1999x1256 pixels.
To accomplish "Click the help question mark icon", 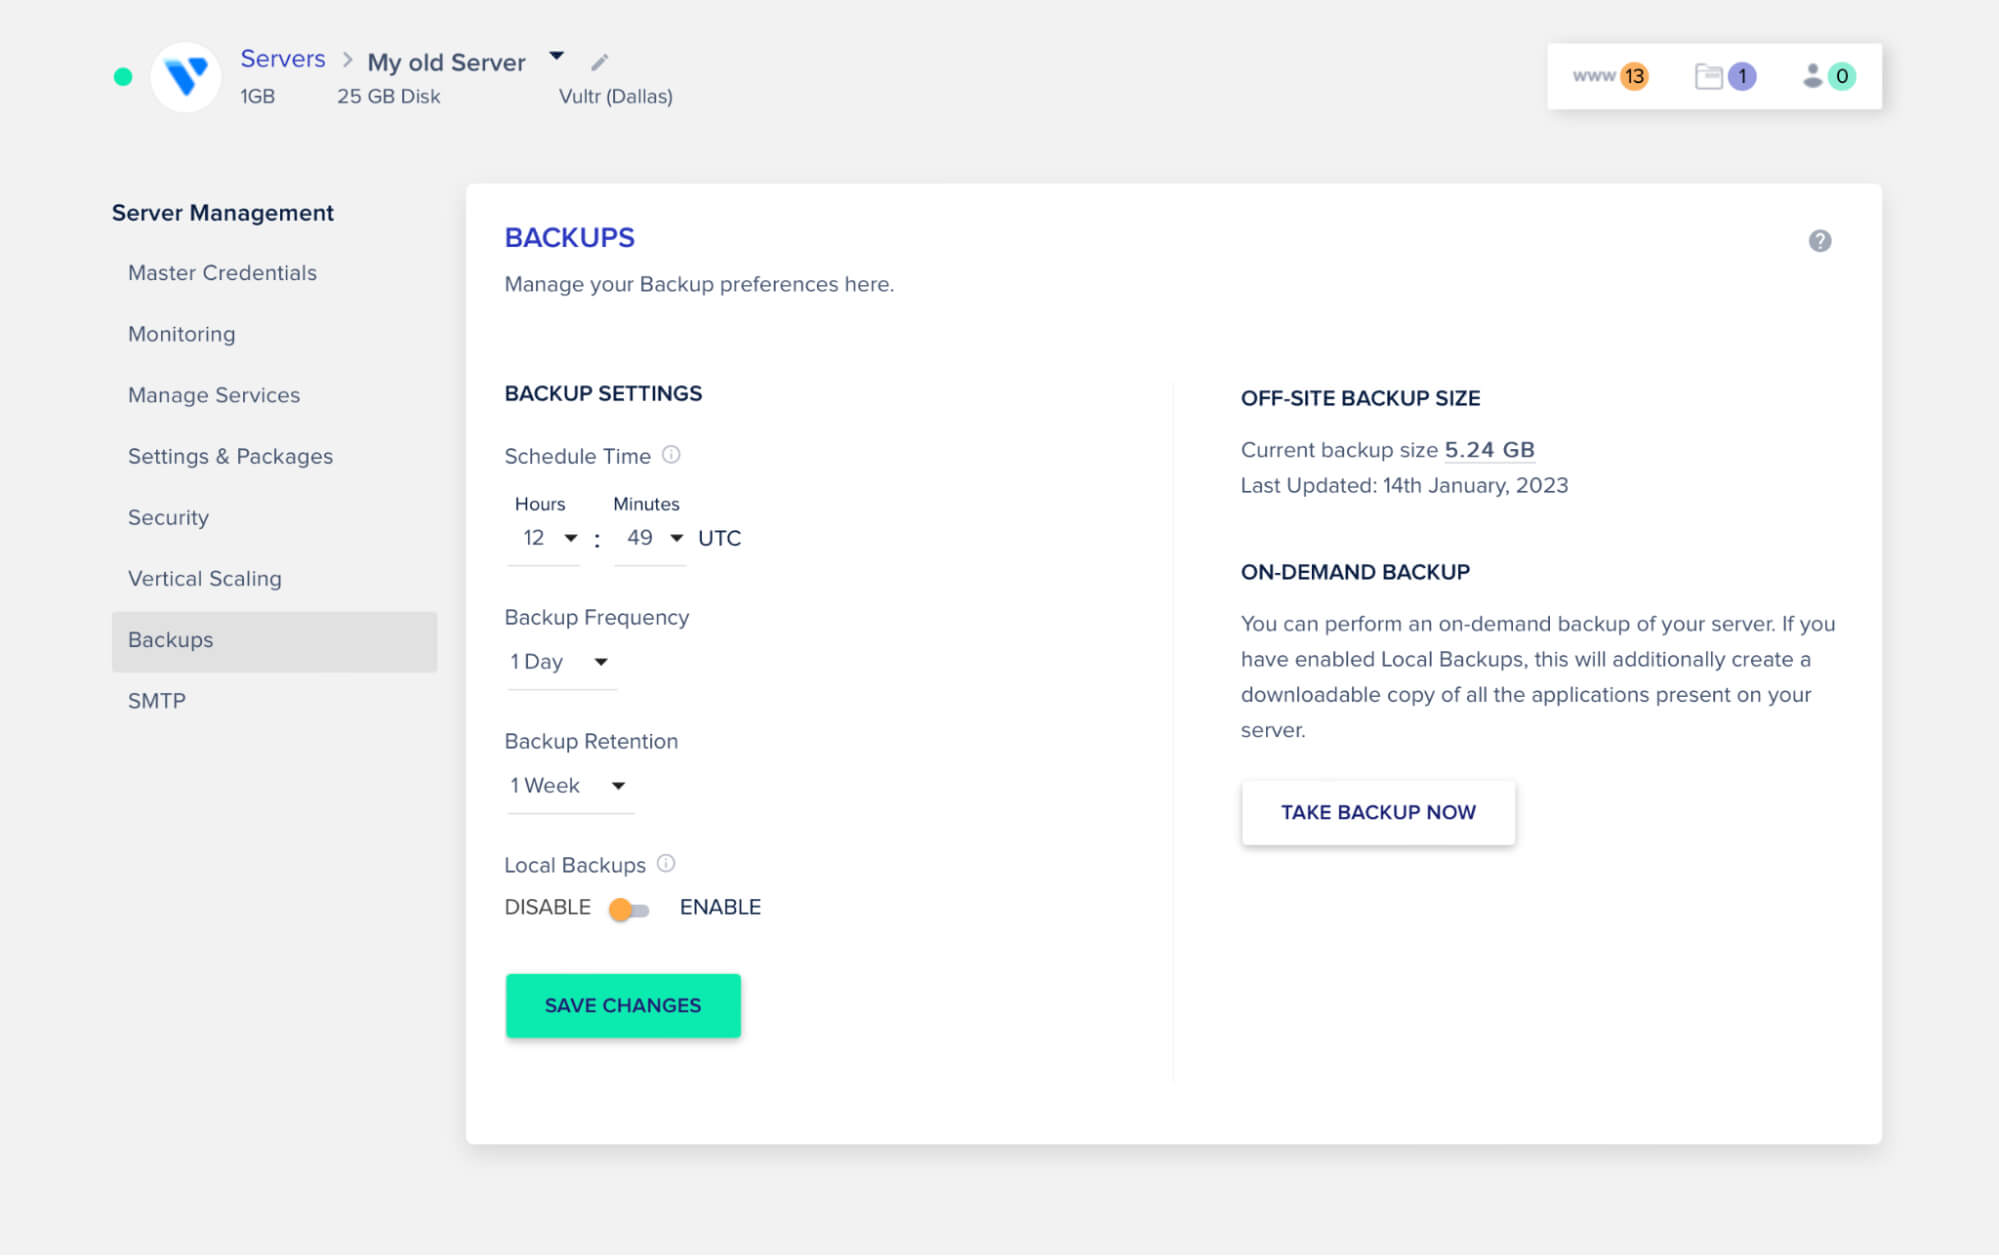I will (x=1820, y=241).
